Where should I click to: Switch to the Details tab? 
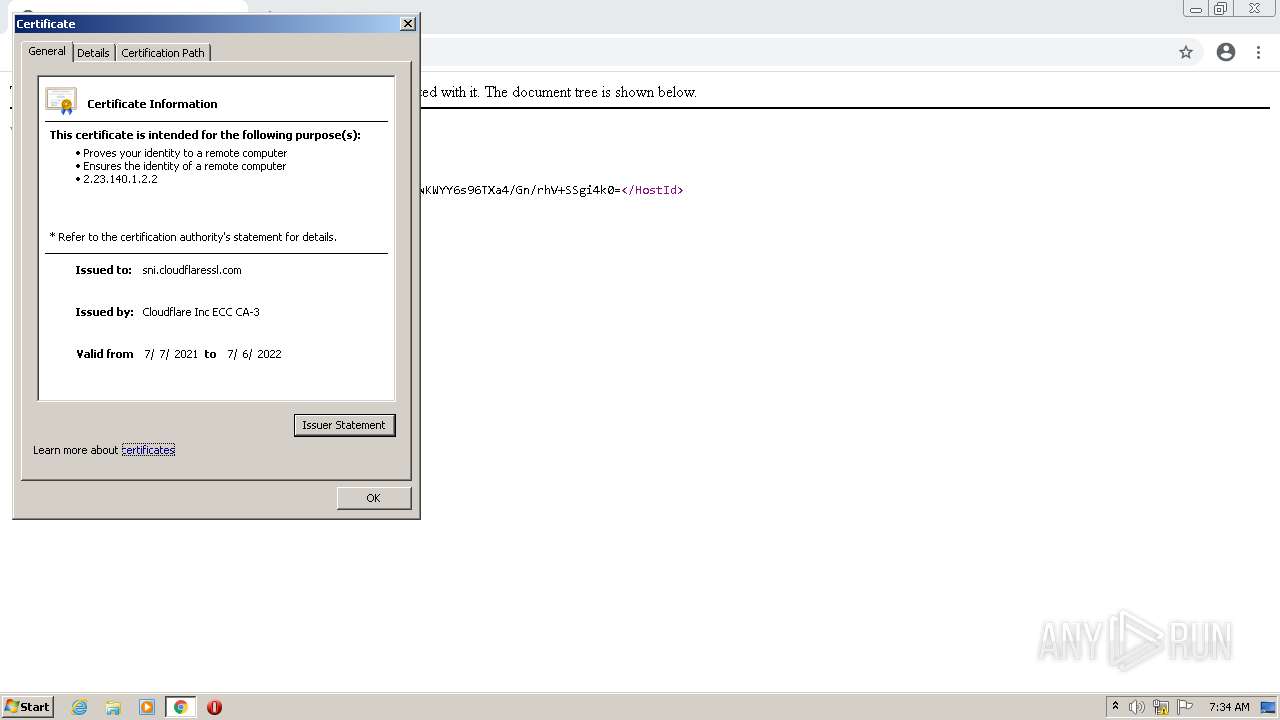coord(93,53)
